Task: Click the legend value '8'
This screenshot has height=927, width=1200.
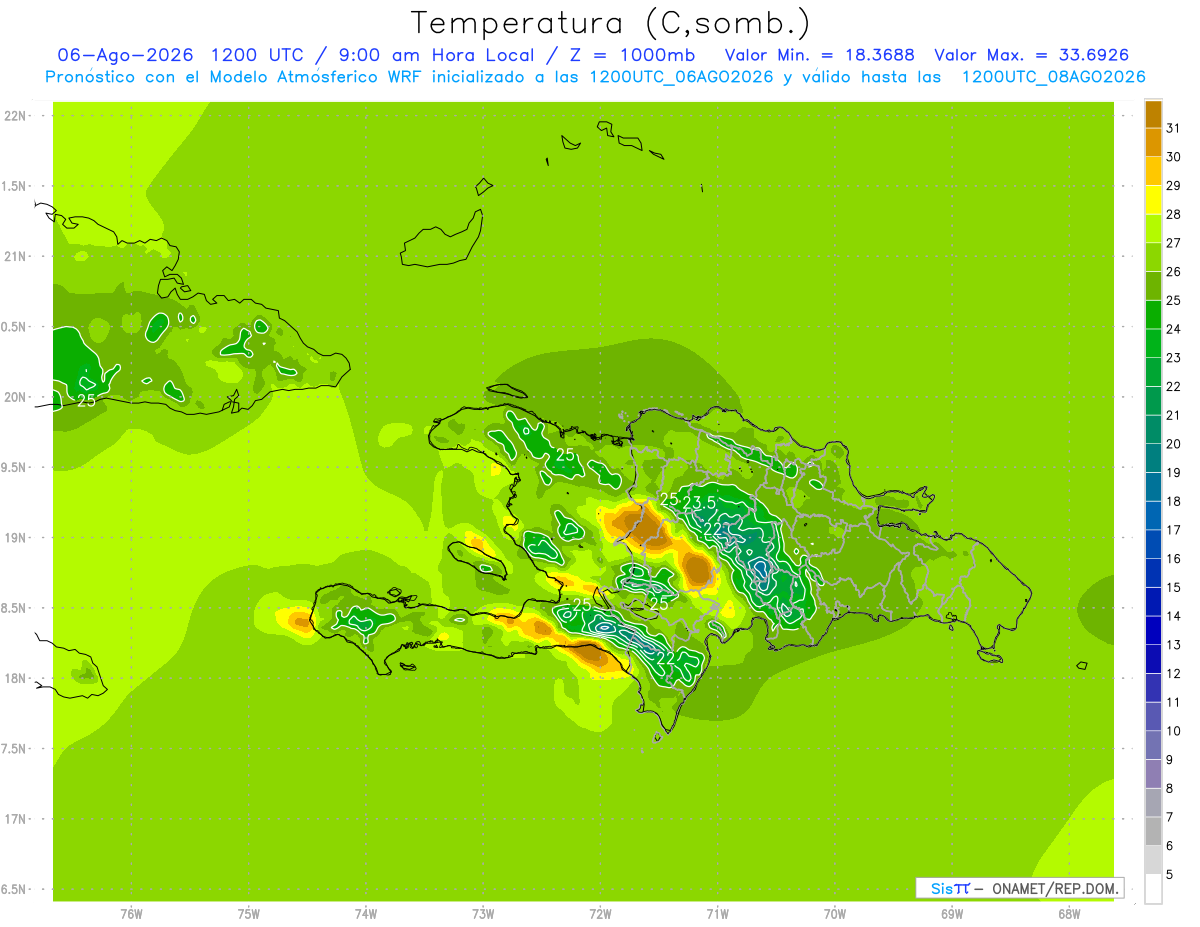Action: (1169, 788)
